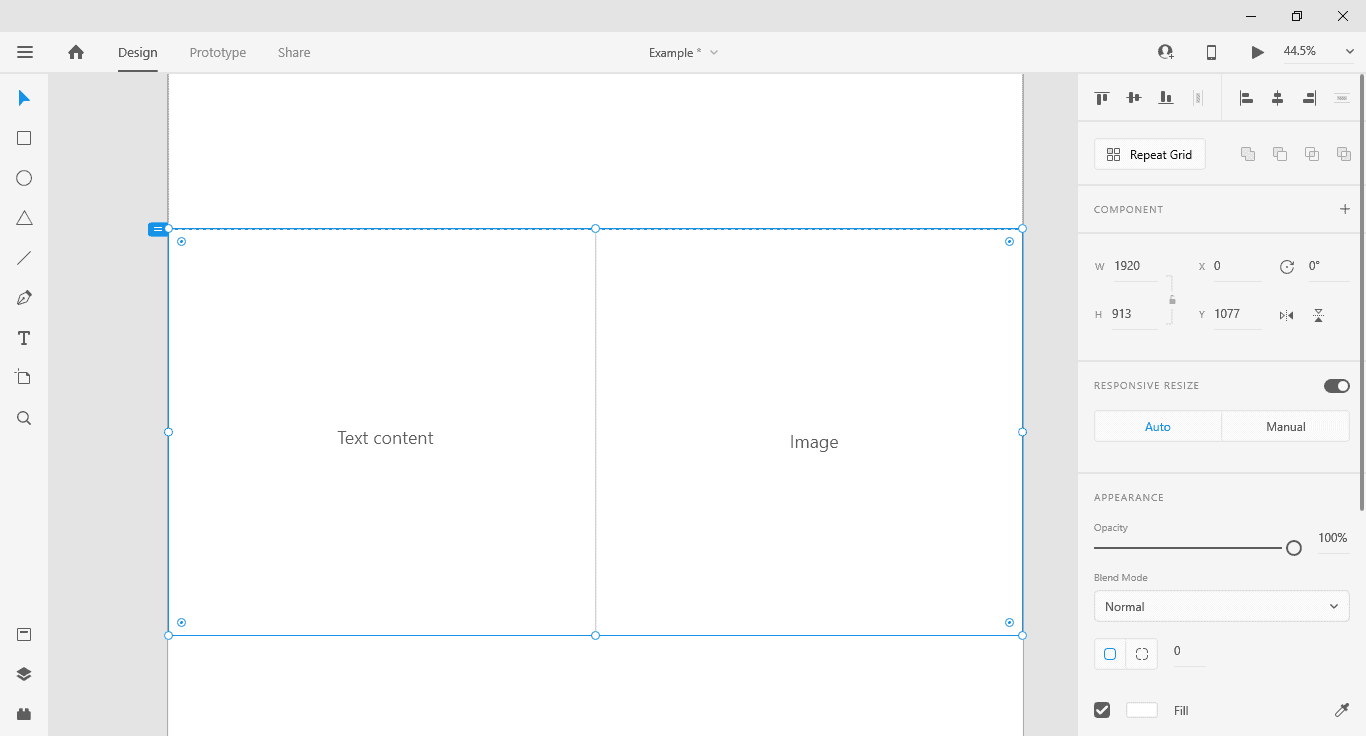The width and height of the screenshot is (1366, 736).
Task: Click the boolean Subtract operation icon
Action: pyautogui.click(x=1280, y=154)
